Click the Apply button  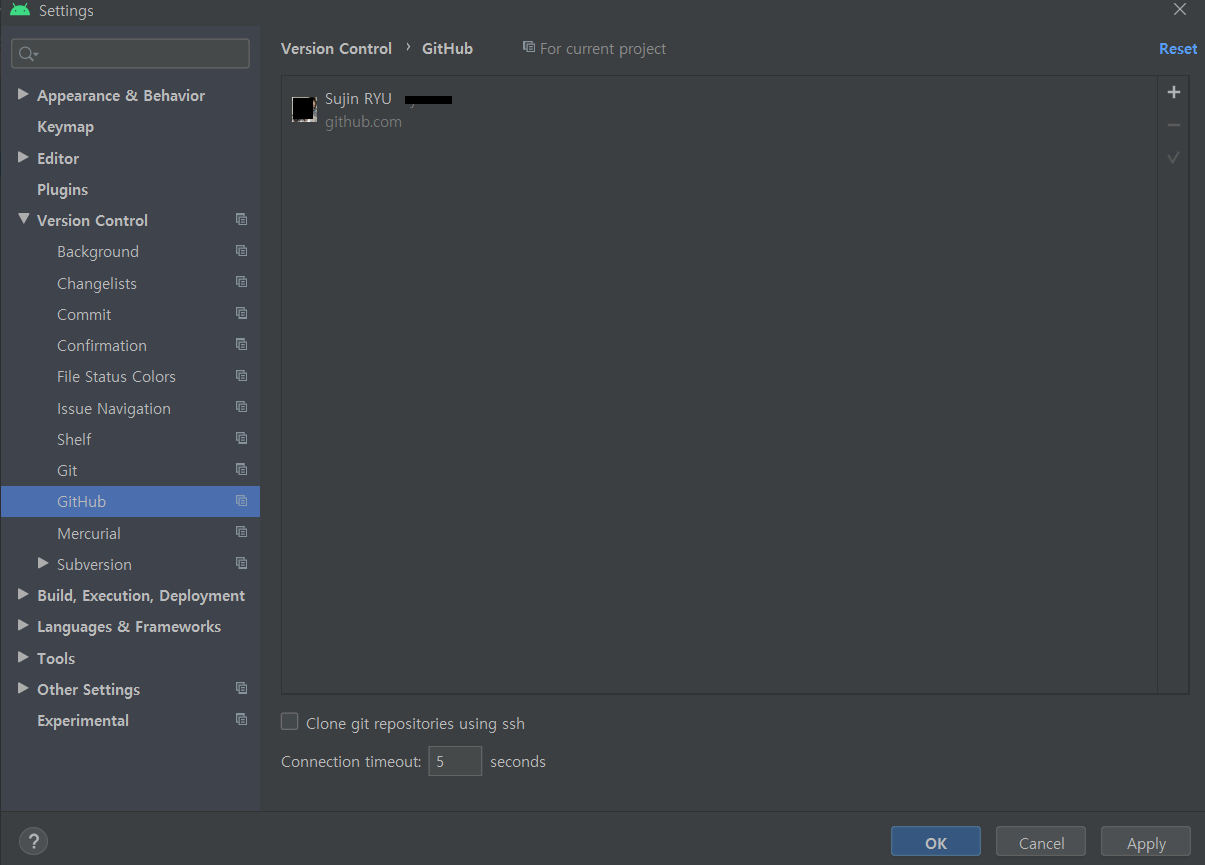1146,843
